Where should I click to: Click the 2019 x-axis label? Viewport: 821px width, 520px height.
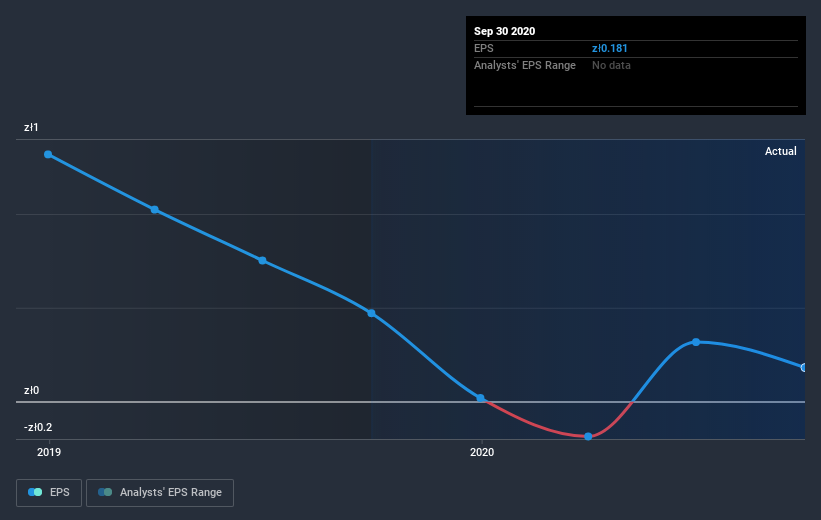pos(49,452)
